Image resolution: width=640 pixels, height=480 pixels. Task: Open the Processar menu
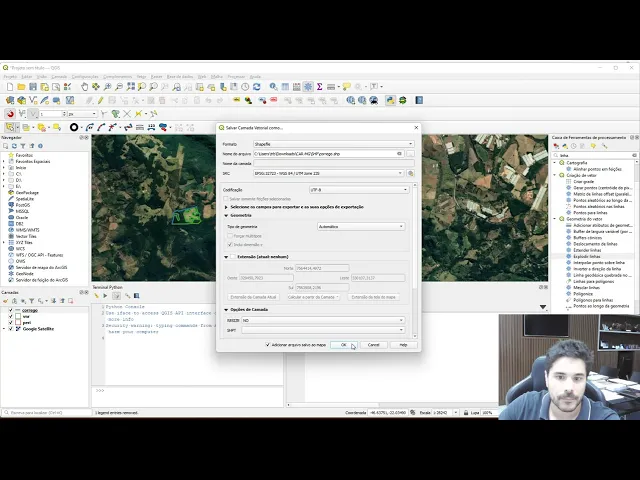pyautogui.click(x=236, y=77)
